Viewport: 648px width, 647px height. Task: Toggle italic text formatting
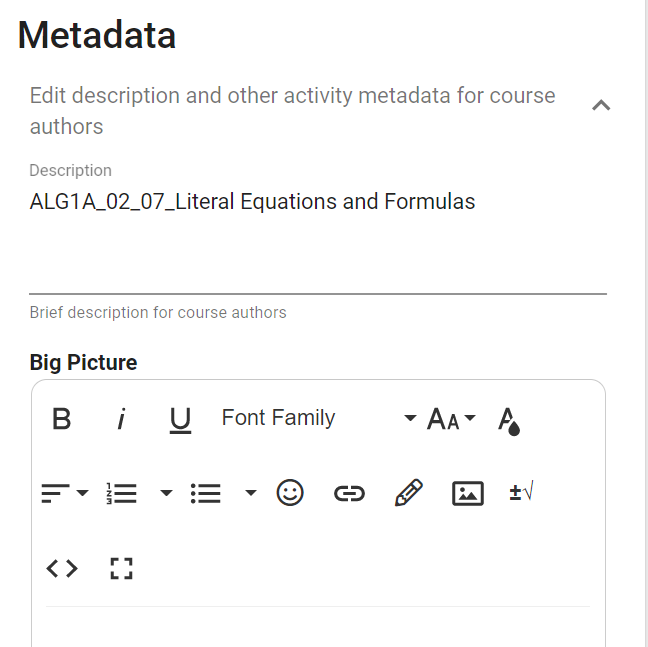(x=121, y=419)
